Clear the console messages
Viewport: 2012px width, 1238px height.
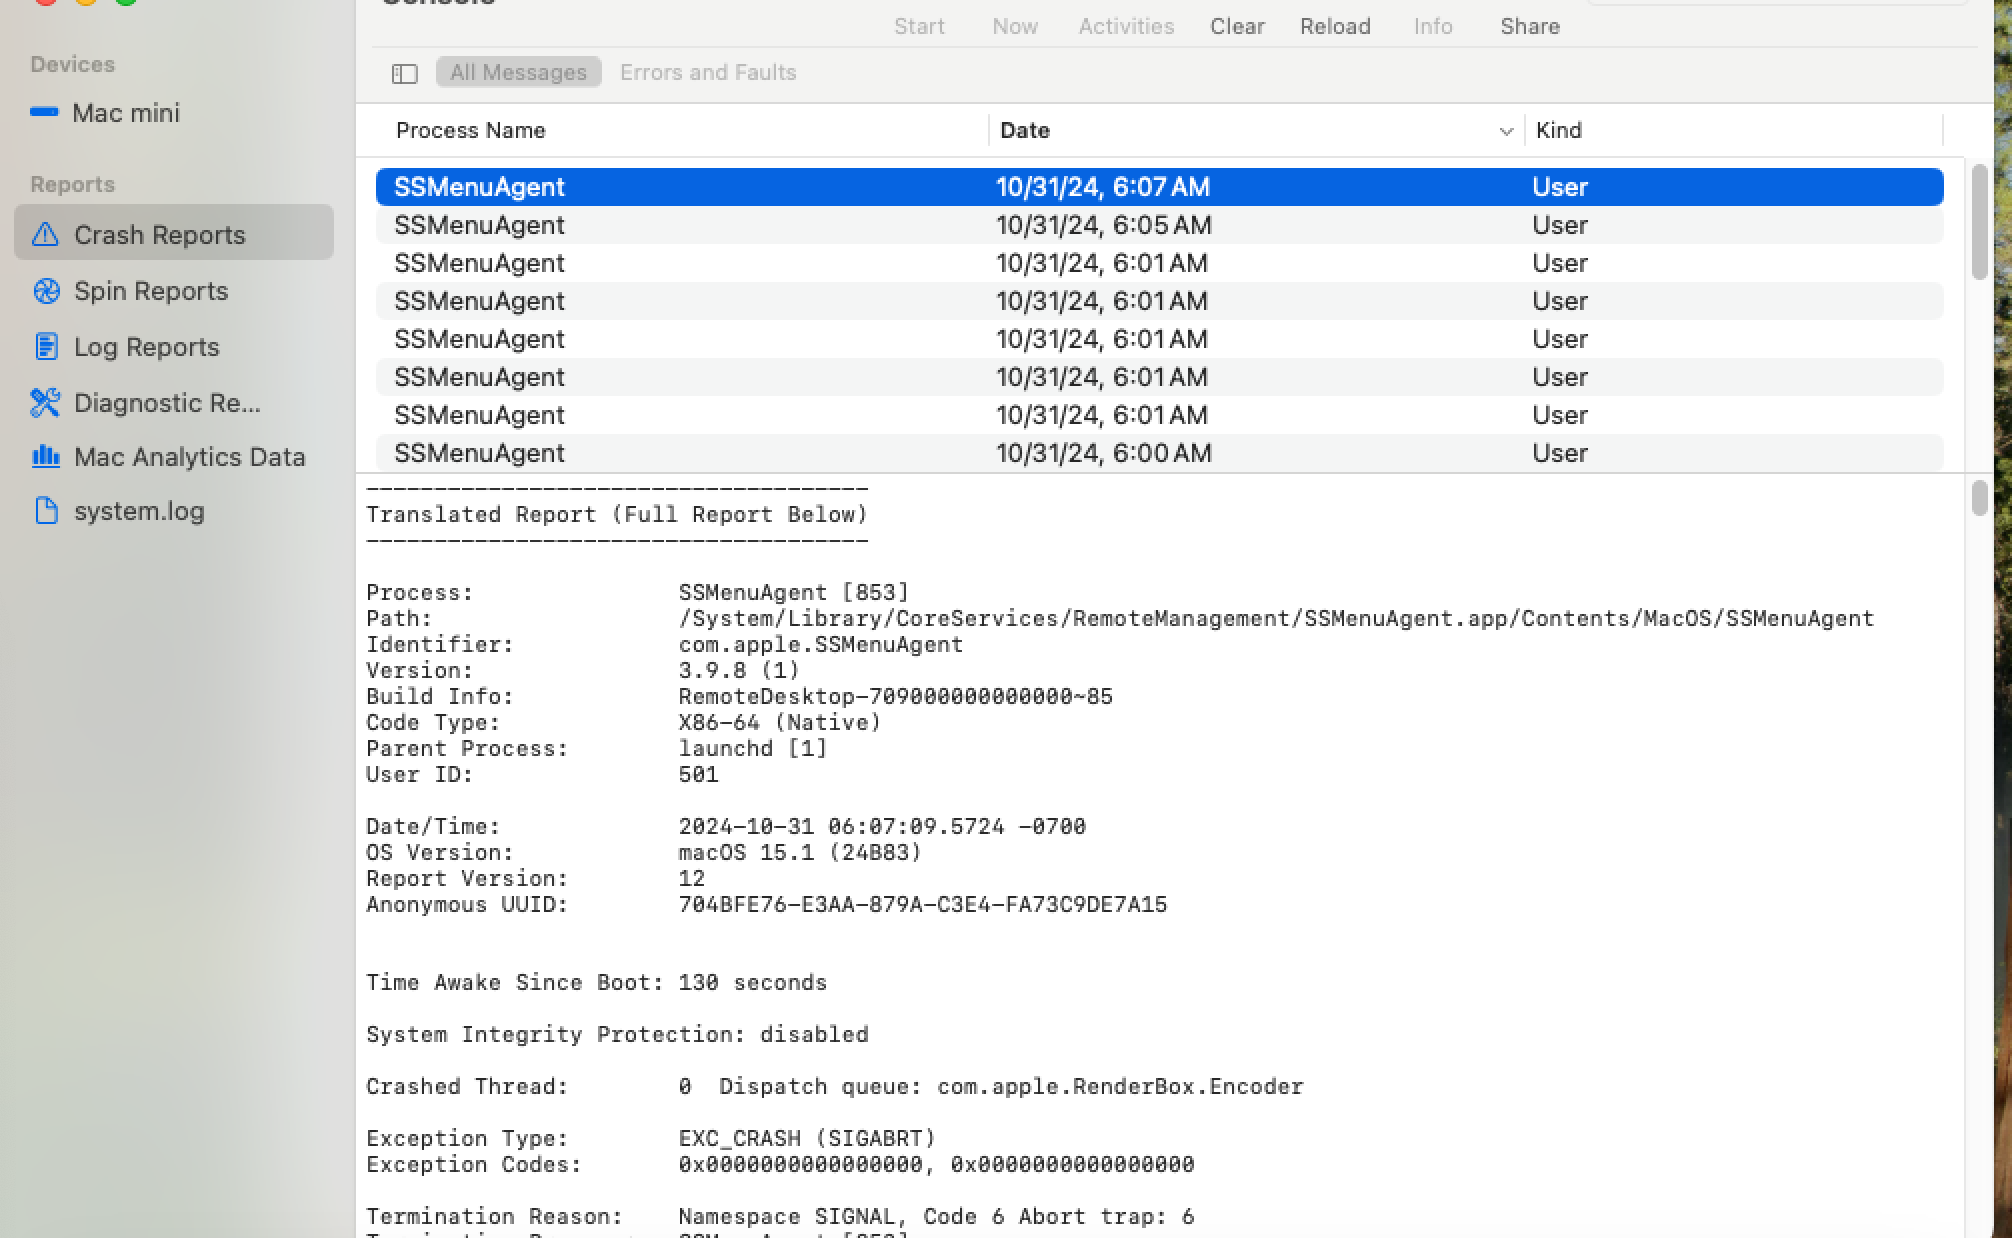click(x=1237, y=27)
